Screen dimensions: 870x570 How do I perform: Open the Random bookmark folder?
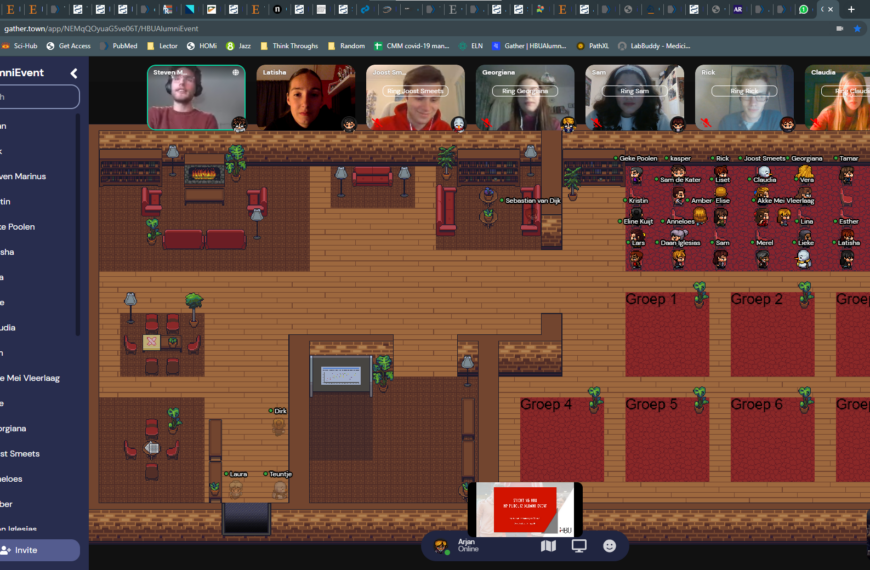click(346, 46)
